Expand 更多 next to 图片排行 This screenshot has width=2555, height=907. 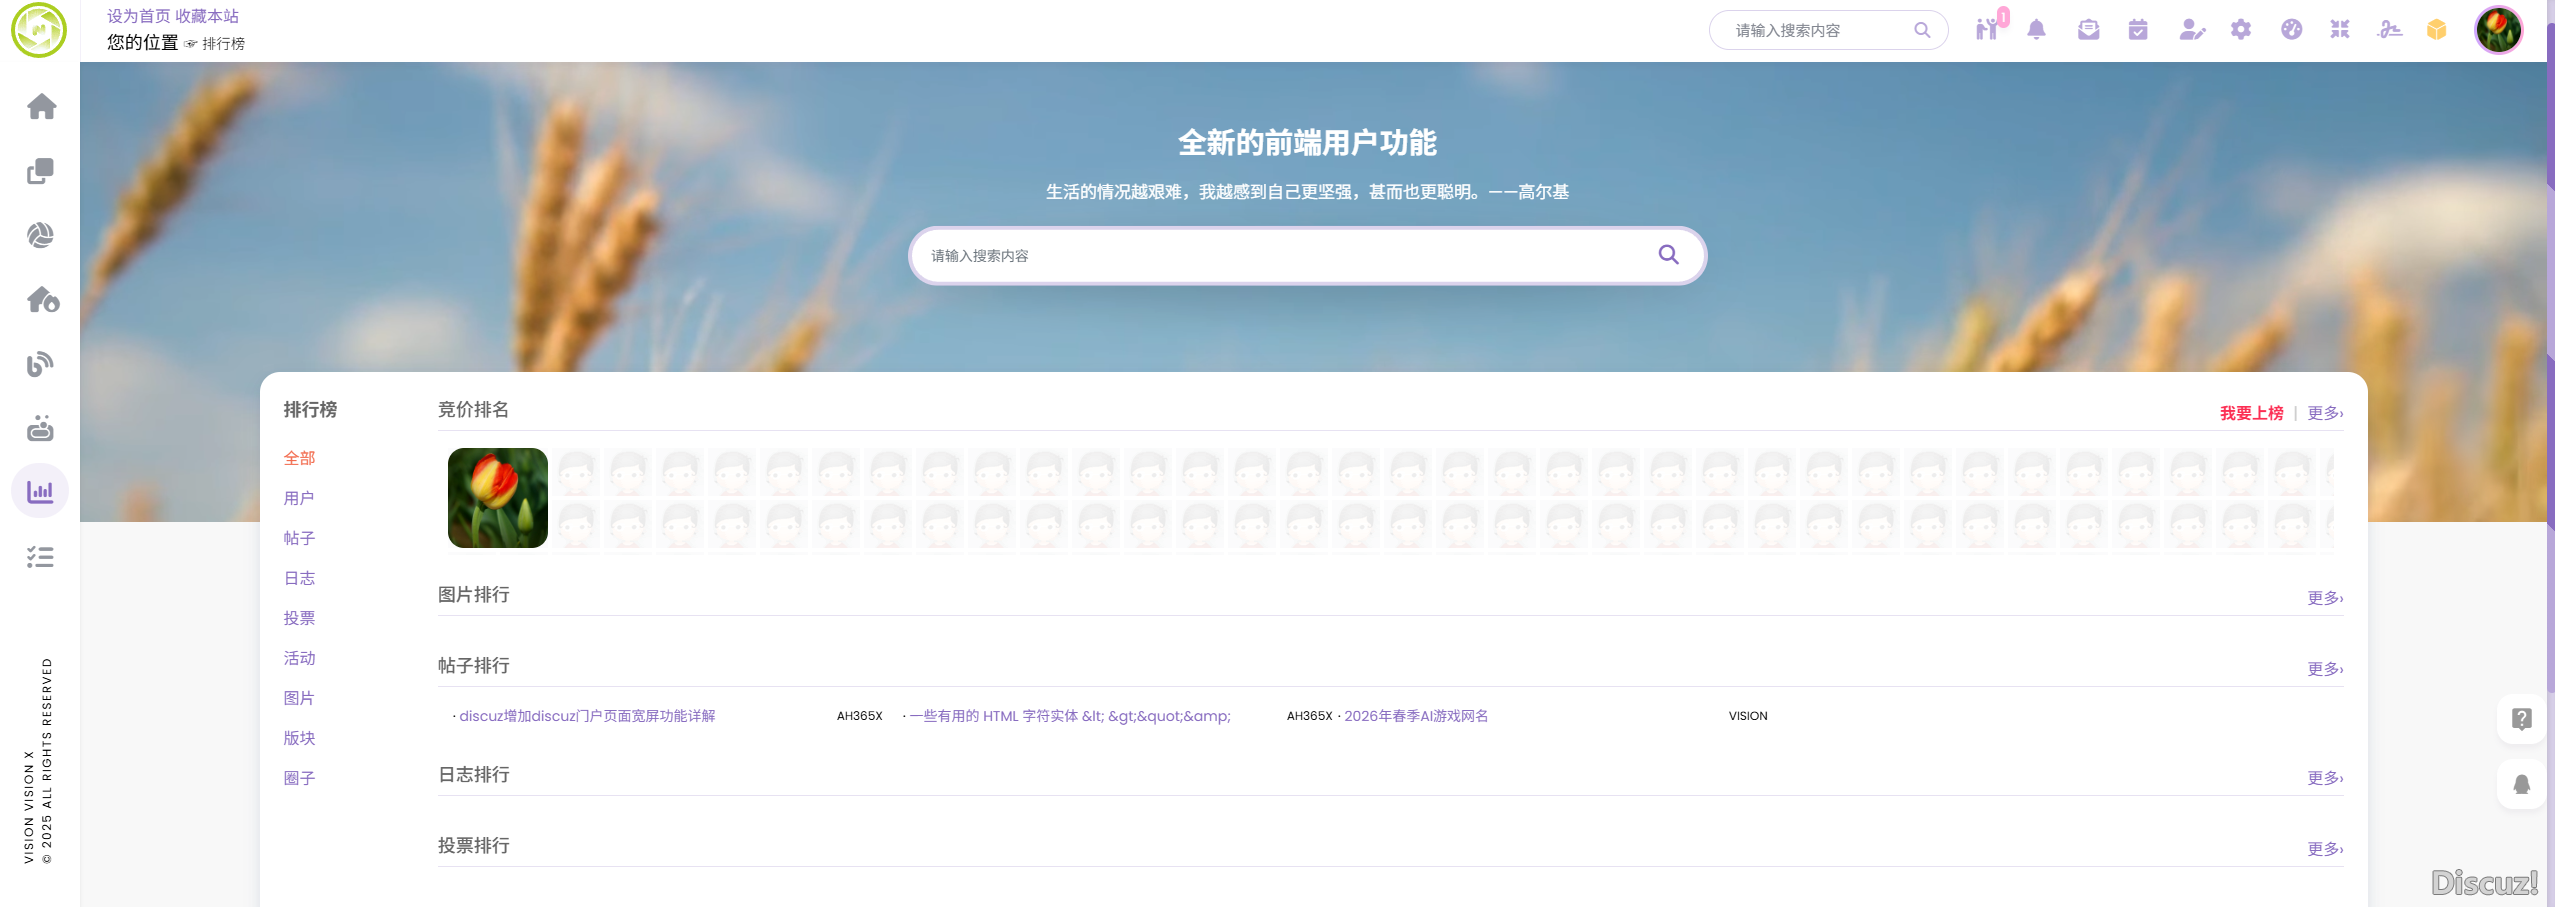(x=2324, y=598)
